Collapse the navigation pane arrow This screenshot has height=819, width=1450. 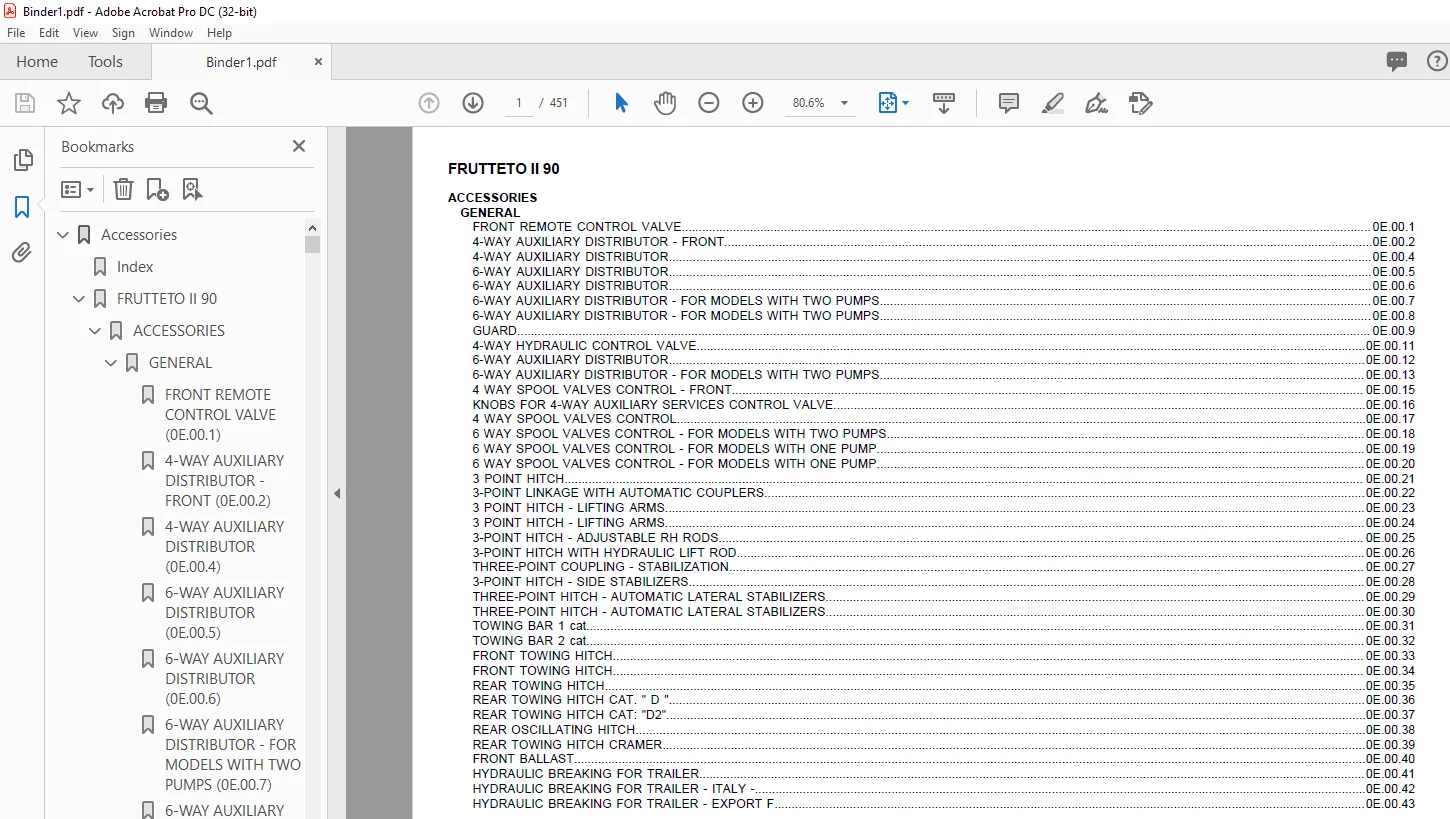(337, 493)
